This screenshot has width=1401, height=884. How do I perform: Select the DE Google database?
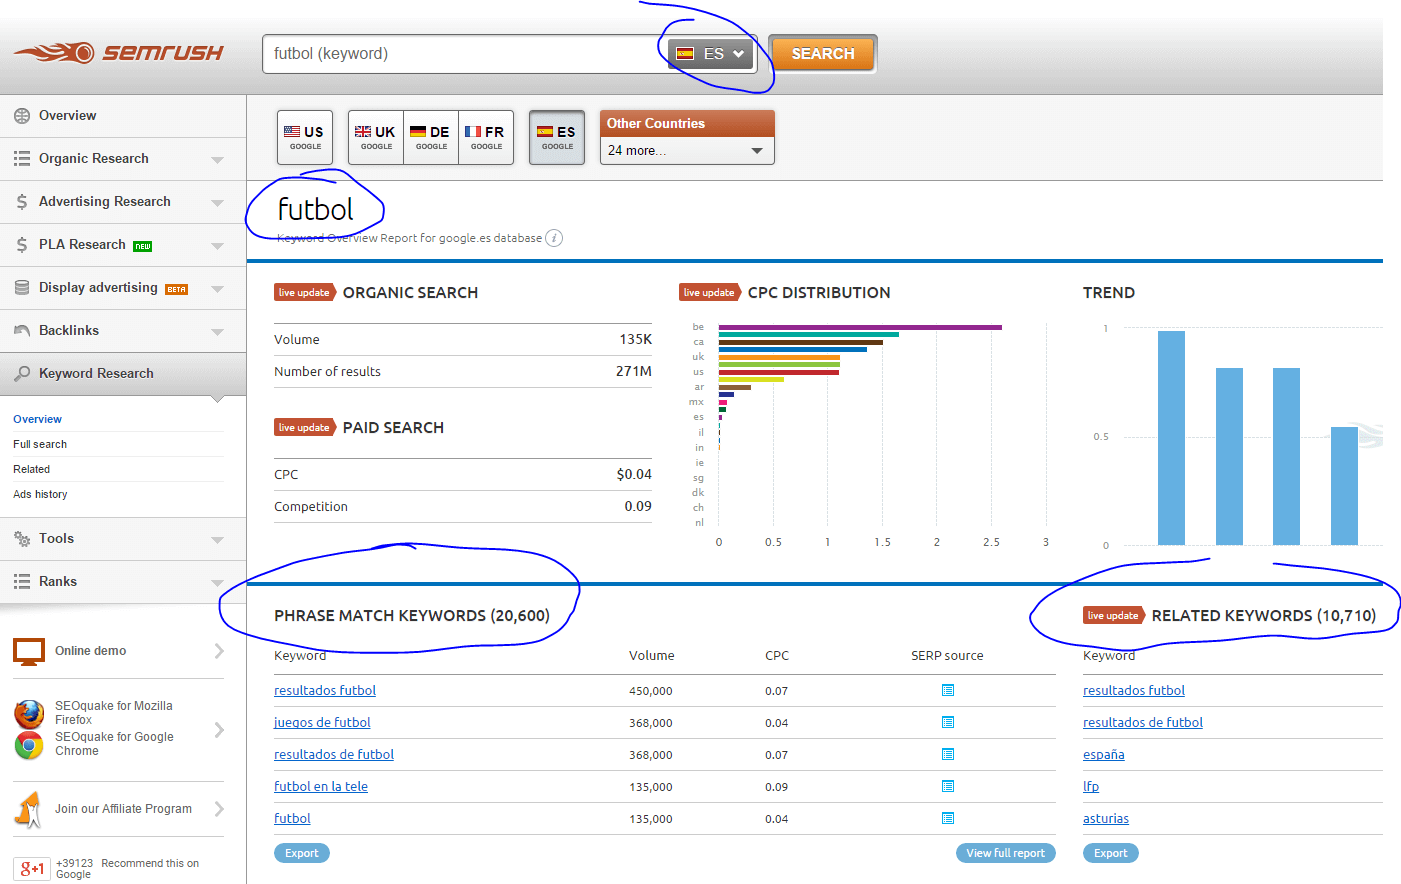point(431,137)
